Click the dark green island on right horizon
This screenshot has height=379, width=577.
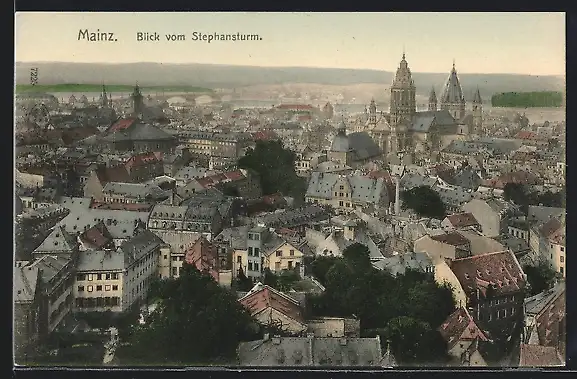pyautogui.click(x=527, y=99)
